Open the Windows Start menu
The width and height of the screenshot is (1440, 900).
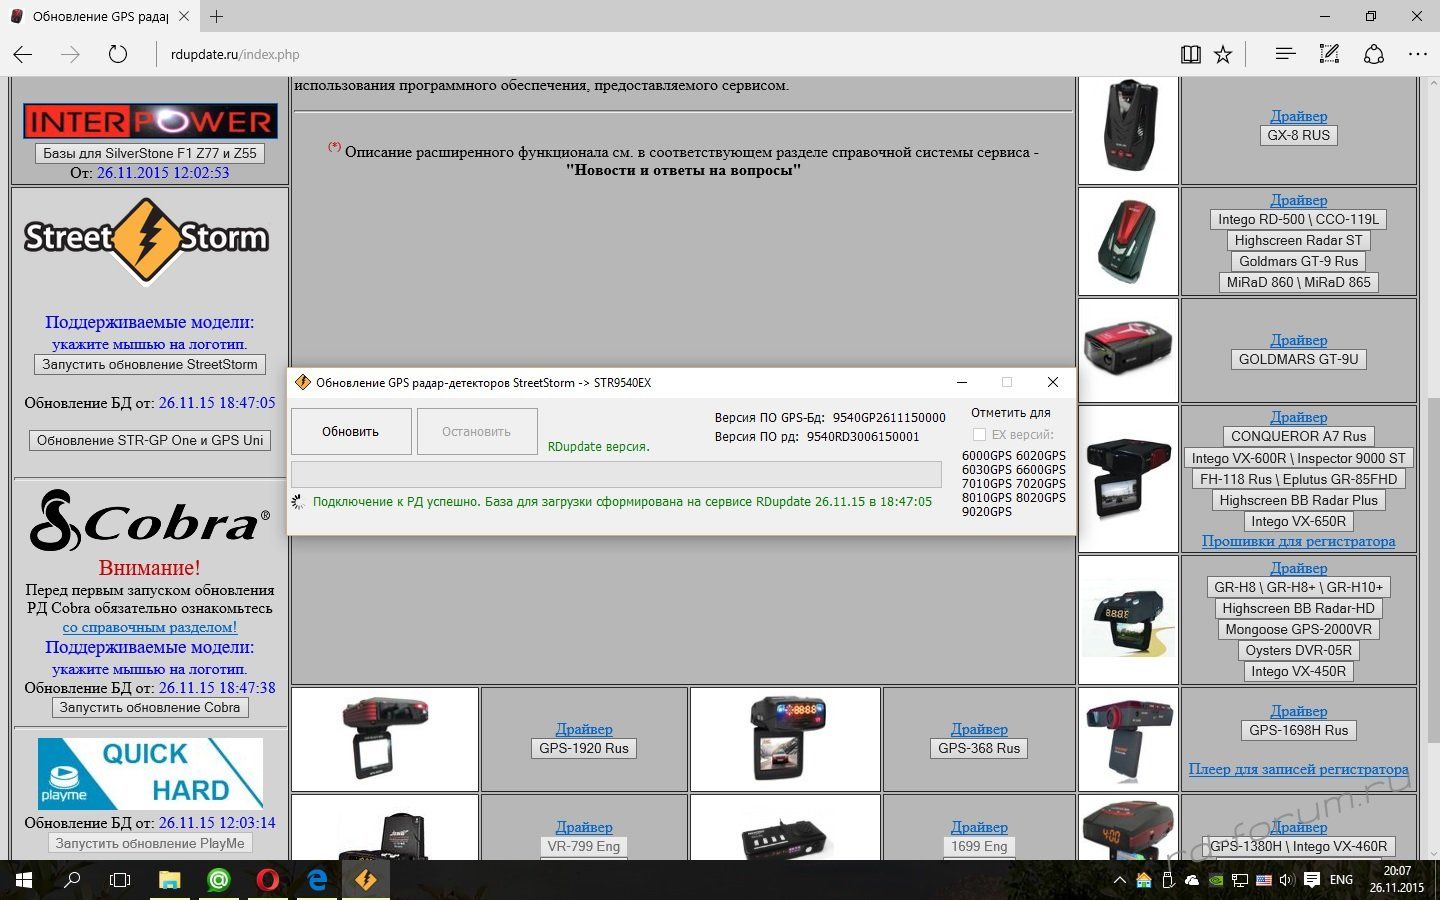click(24, 880)
